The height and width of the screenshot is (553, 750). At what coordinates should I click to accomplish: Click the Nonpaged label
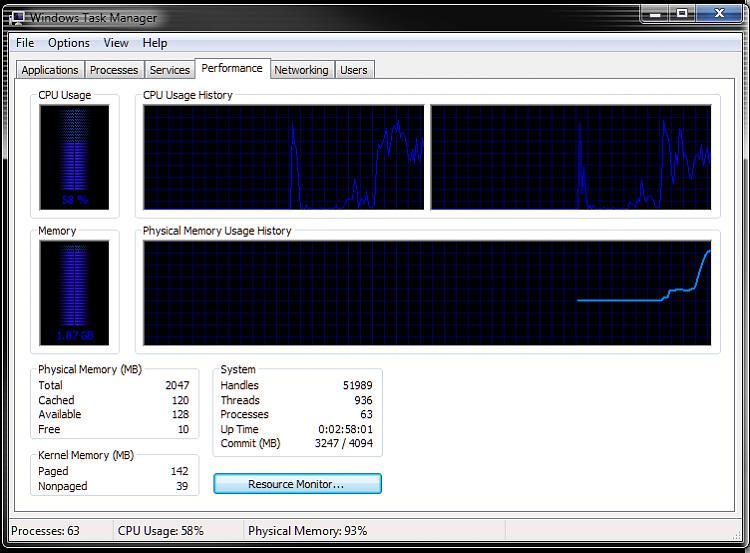[63, 486]
